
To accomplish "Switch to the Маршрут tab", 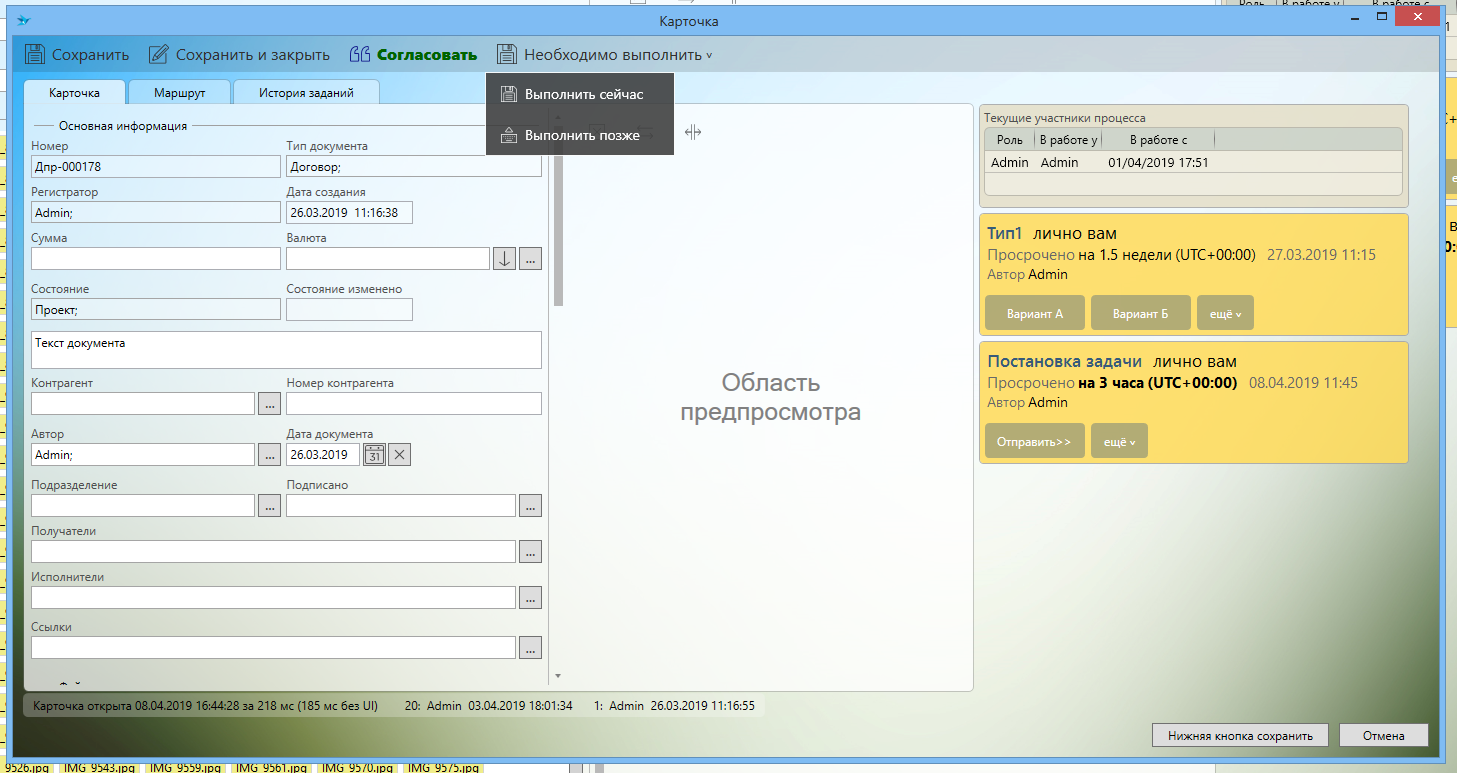I will click(180, 93).
